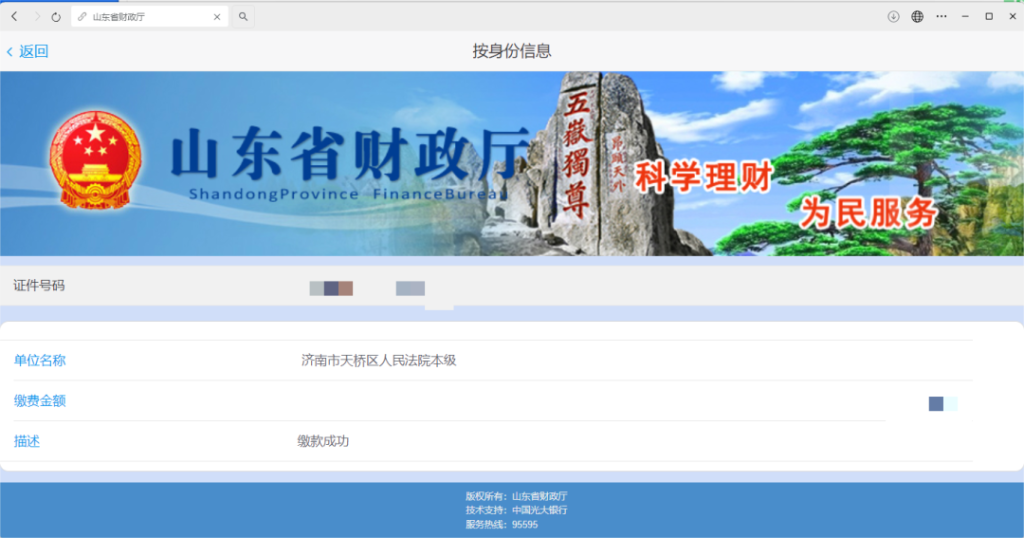
Task: Open the downloads icon in title bar
Action: [894, 17]
